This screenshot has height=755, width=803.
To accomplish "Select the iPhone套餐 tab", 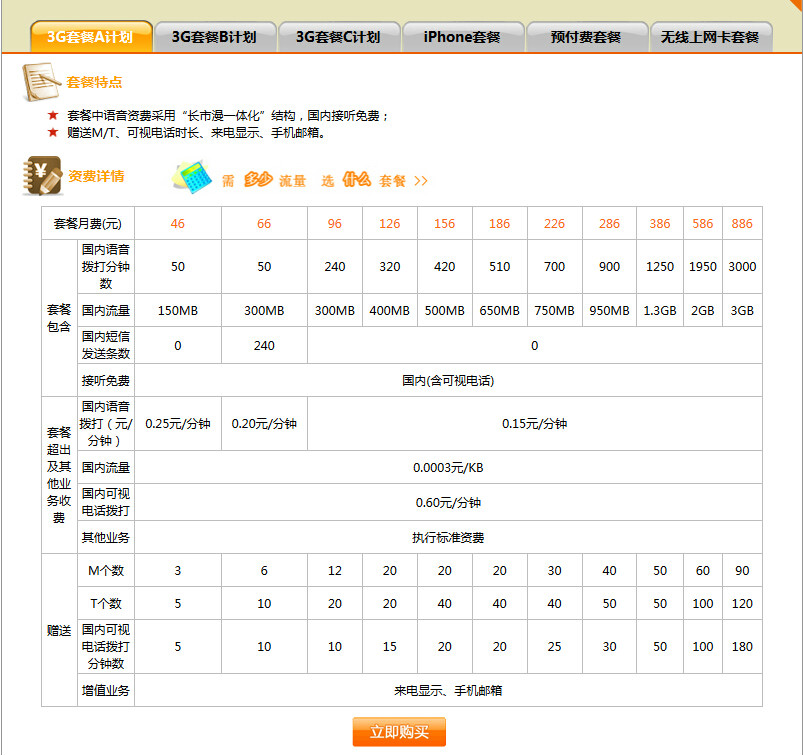I will pyautogui.click(x=462, y=35).
